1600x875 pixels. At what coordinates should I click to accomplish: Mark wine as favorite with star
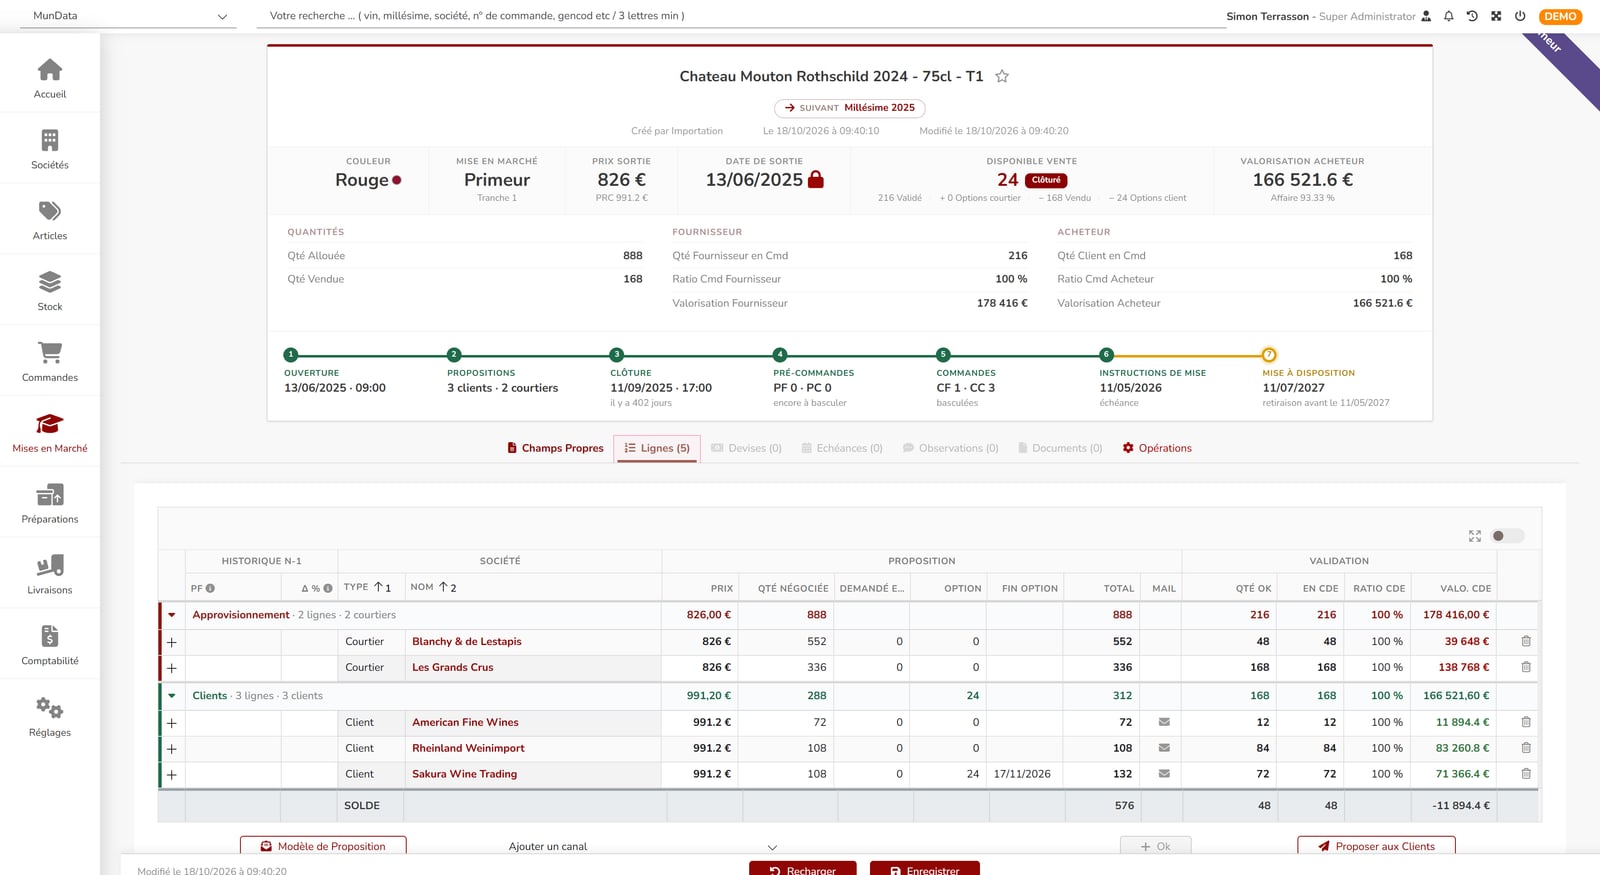(1002, 76)
